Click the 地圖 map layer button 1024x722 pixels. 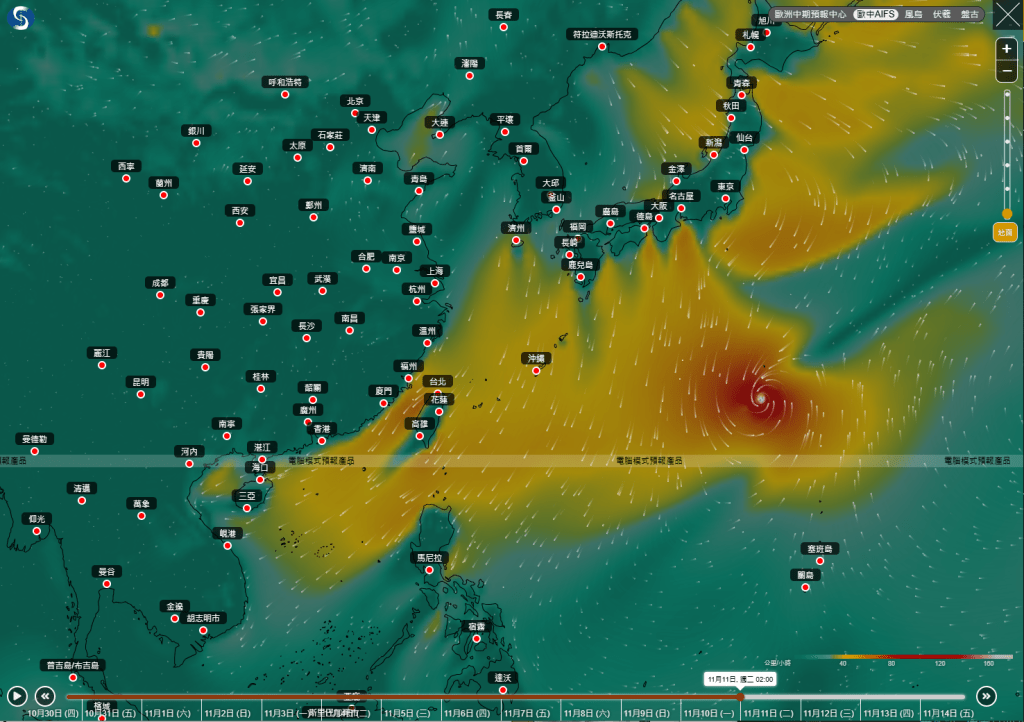tap(1005, 232)
